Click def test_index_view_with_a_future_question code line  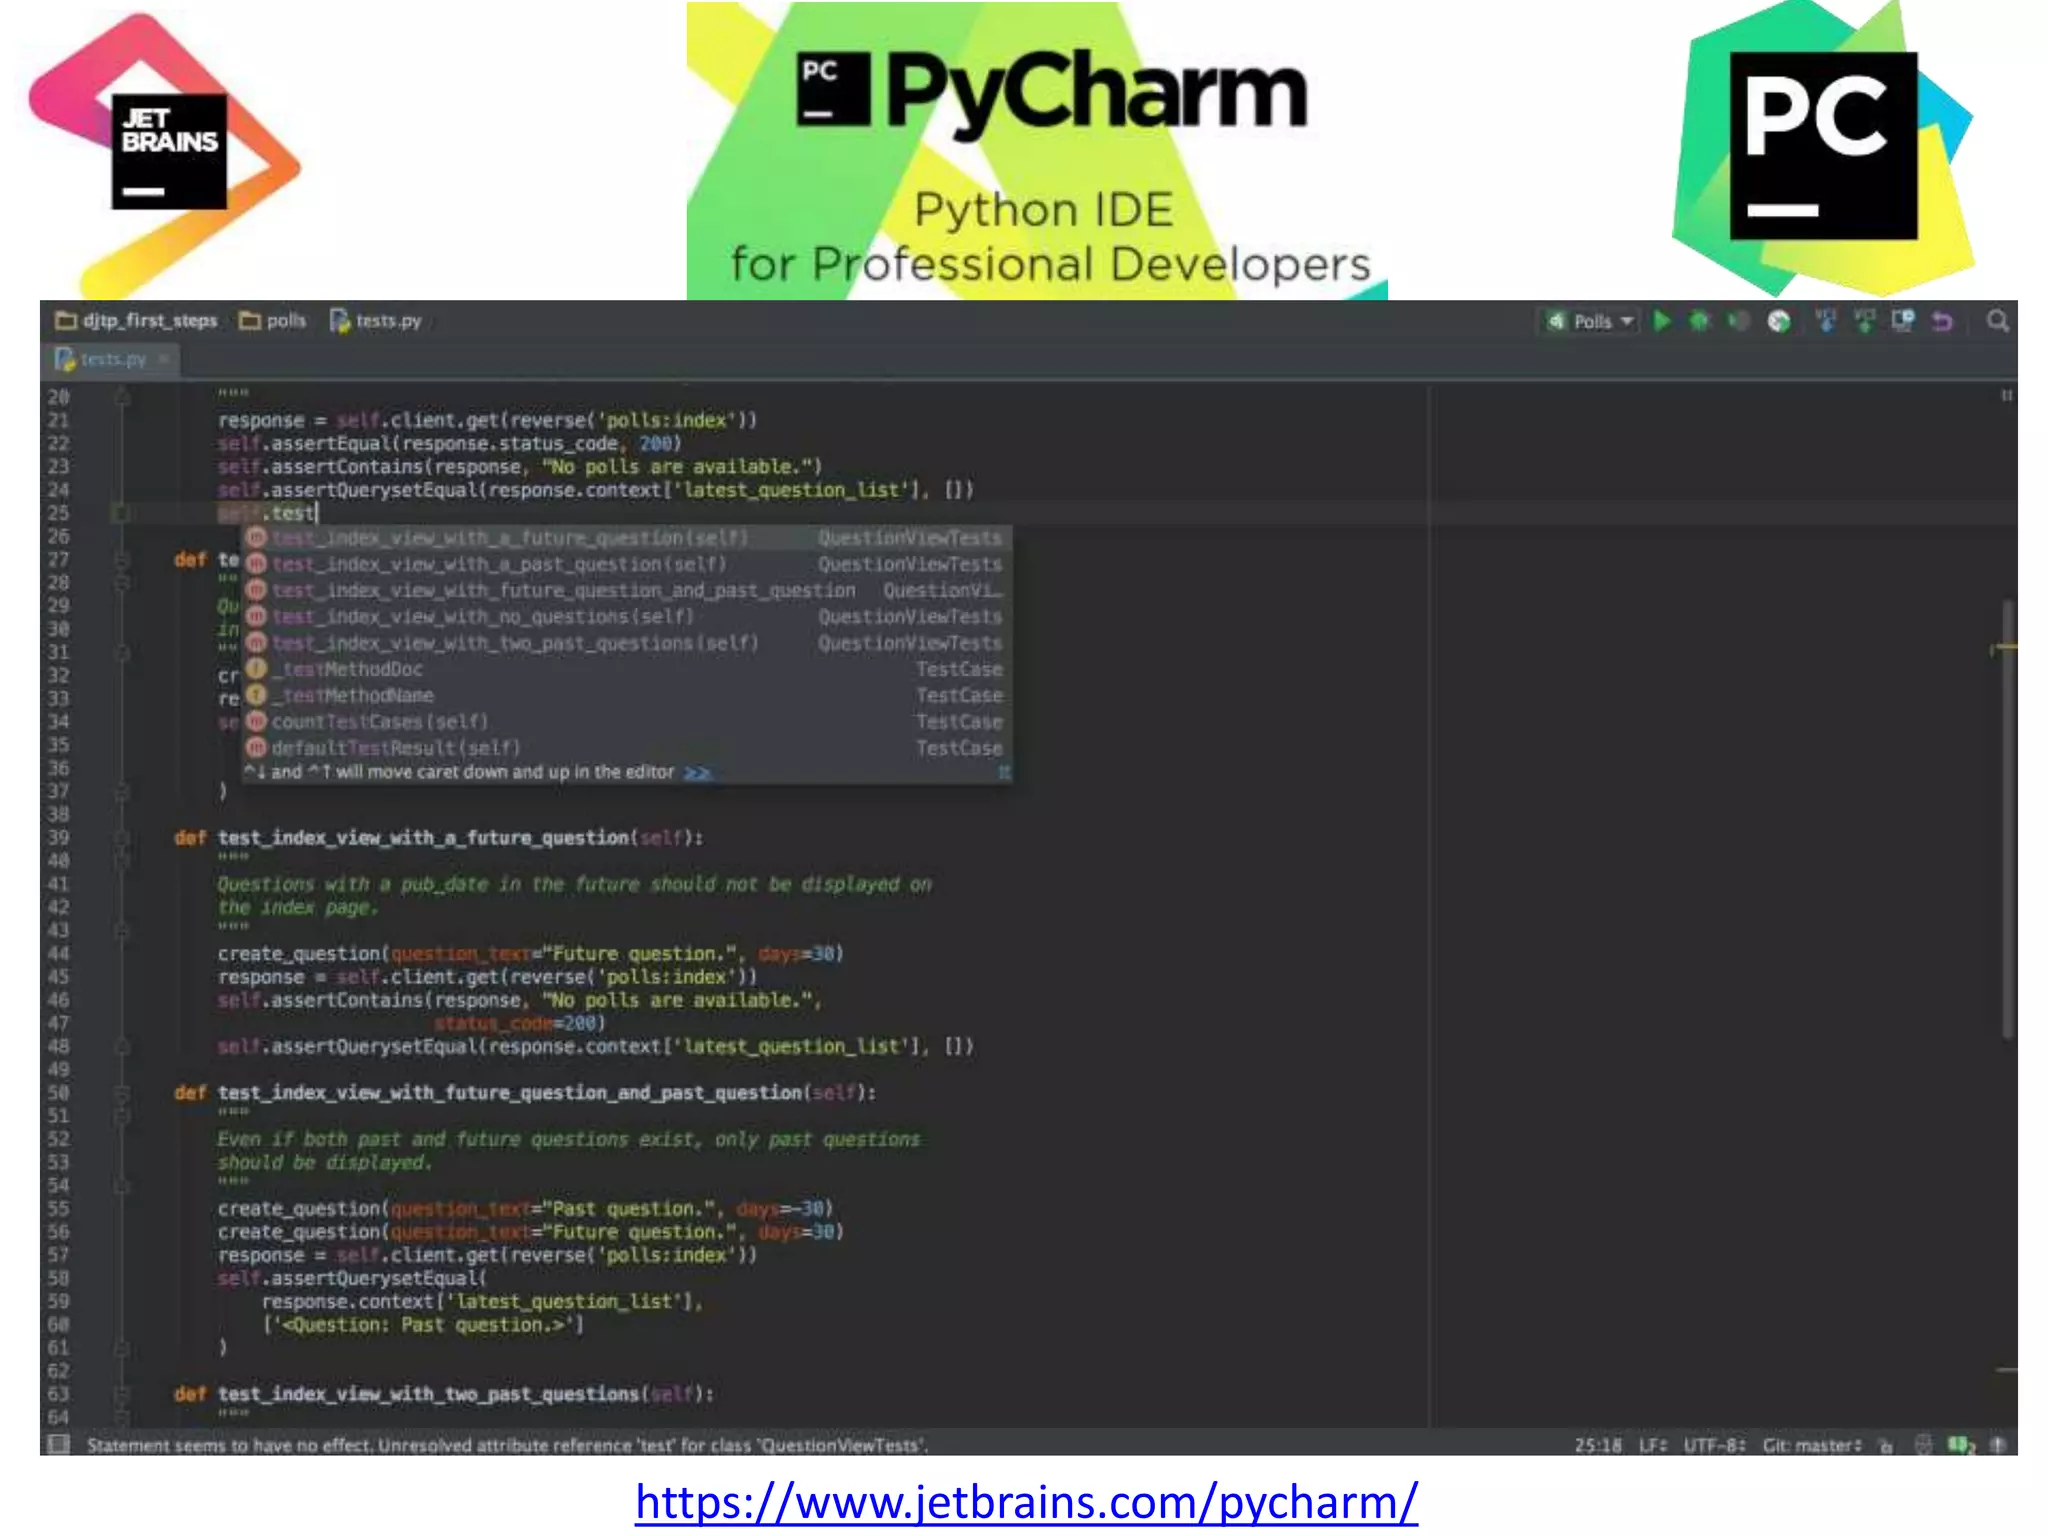[438, 838]
